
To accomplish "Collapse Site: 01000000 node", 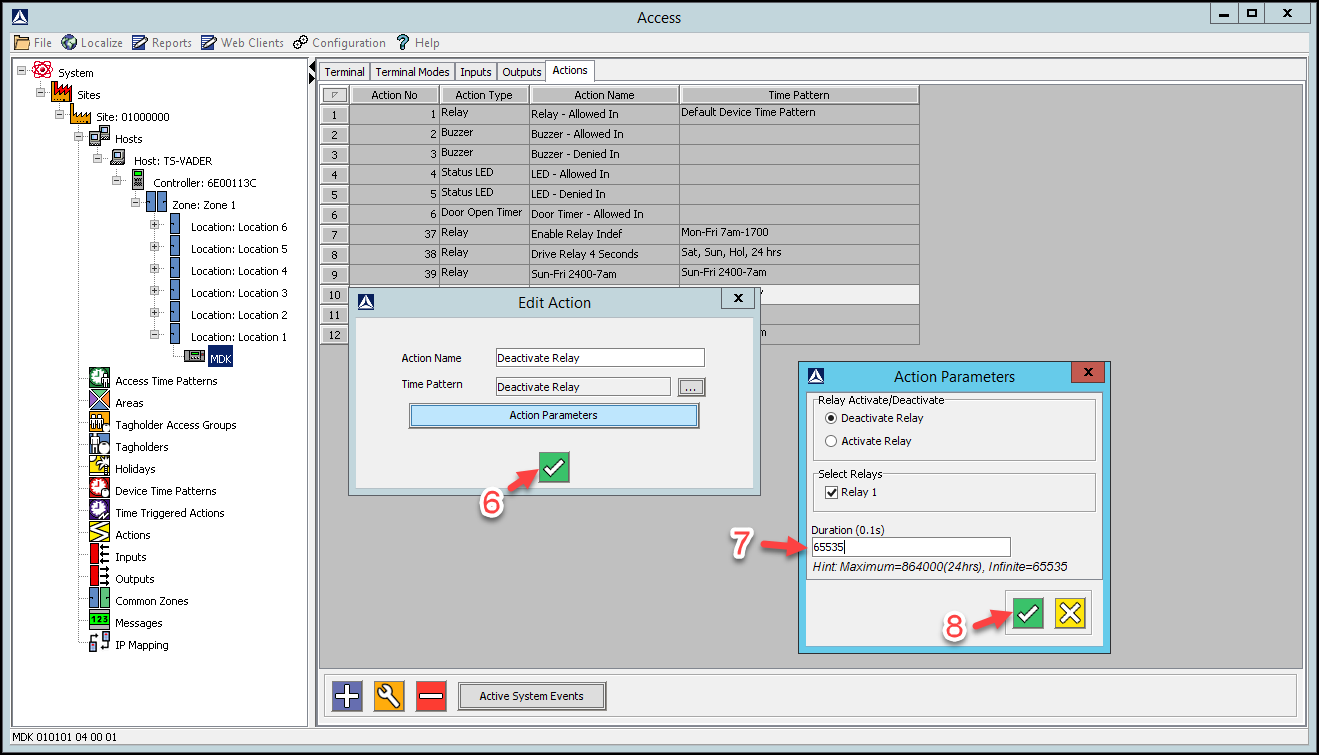I will pyautogui.click(x=60, y=115).
